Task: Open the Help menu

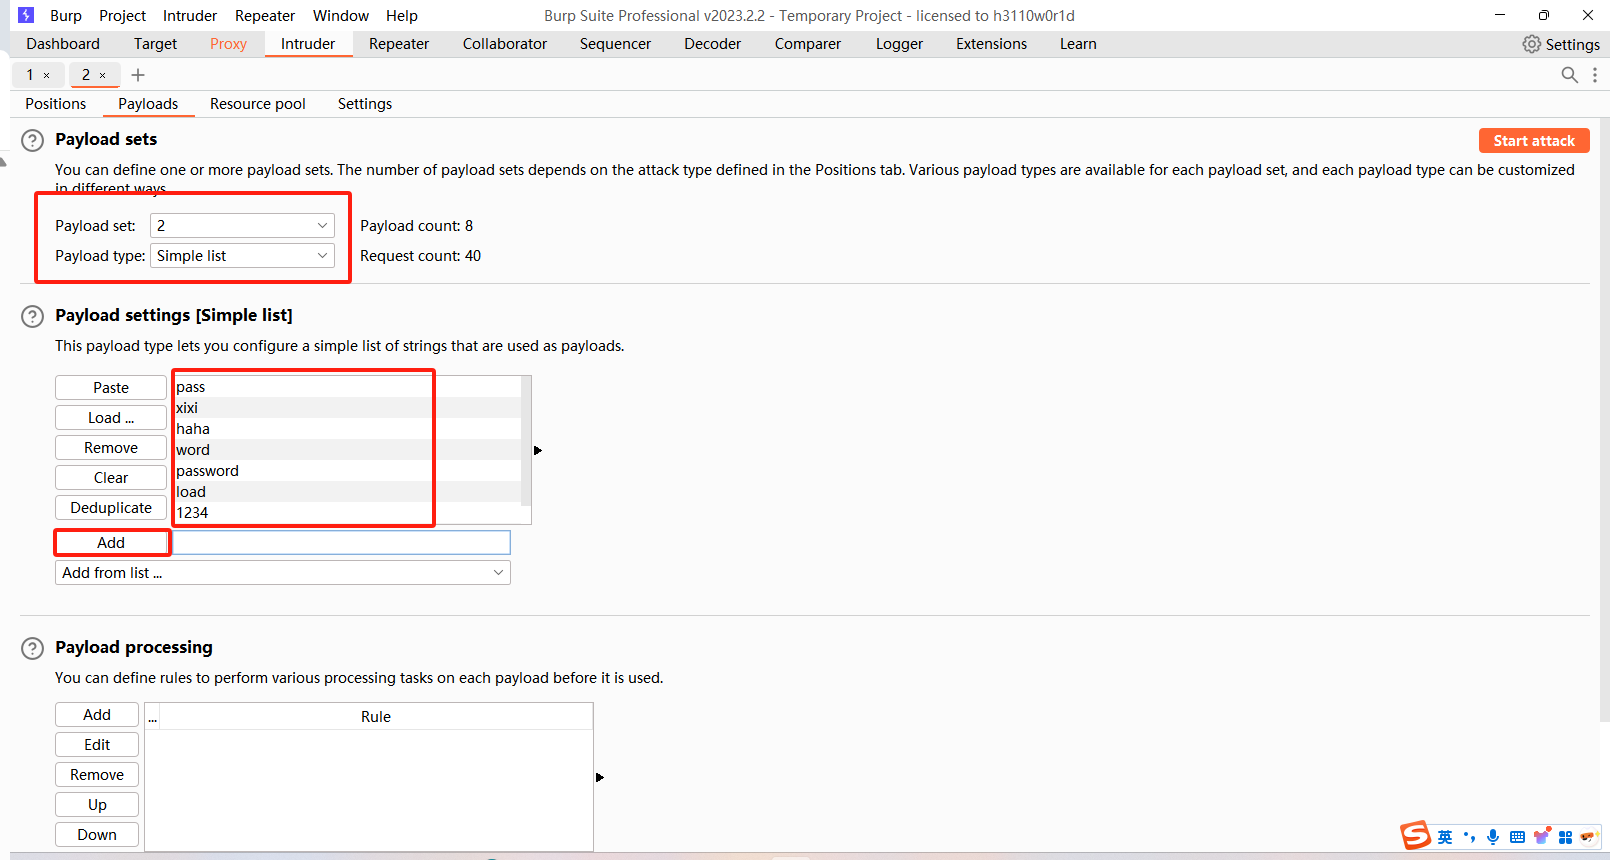Action: (402, 16)
